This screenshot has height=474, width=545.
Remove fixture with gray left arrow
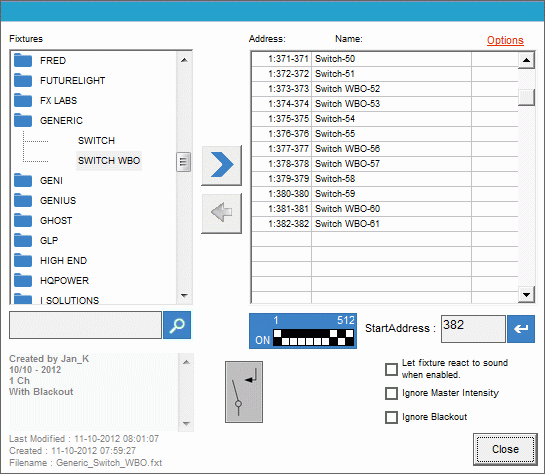point(221,213)
